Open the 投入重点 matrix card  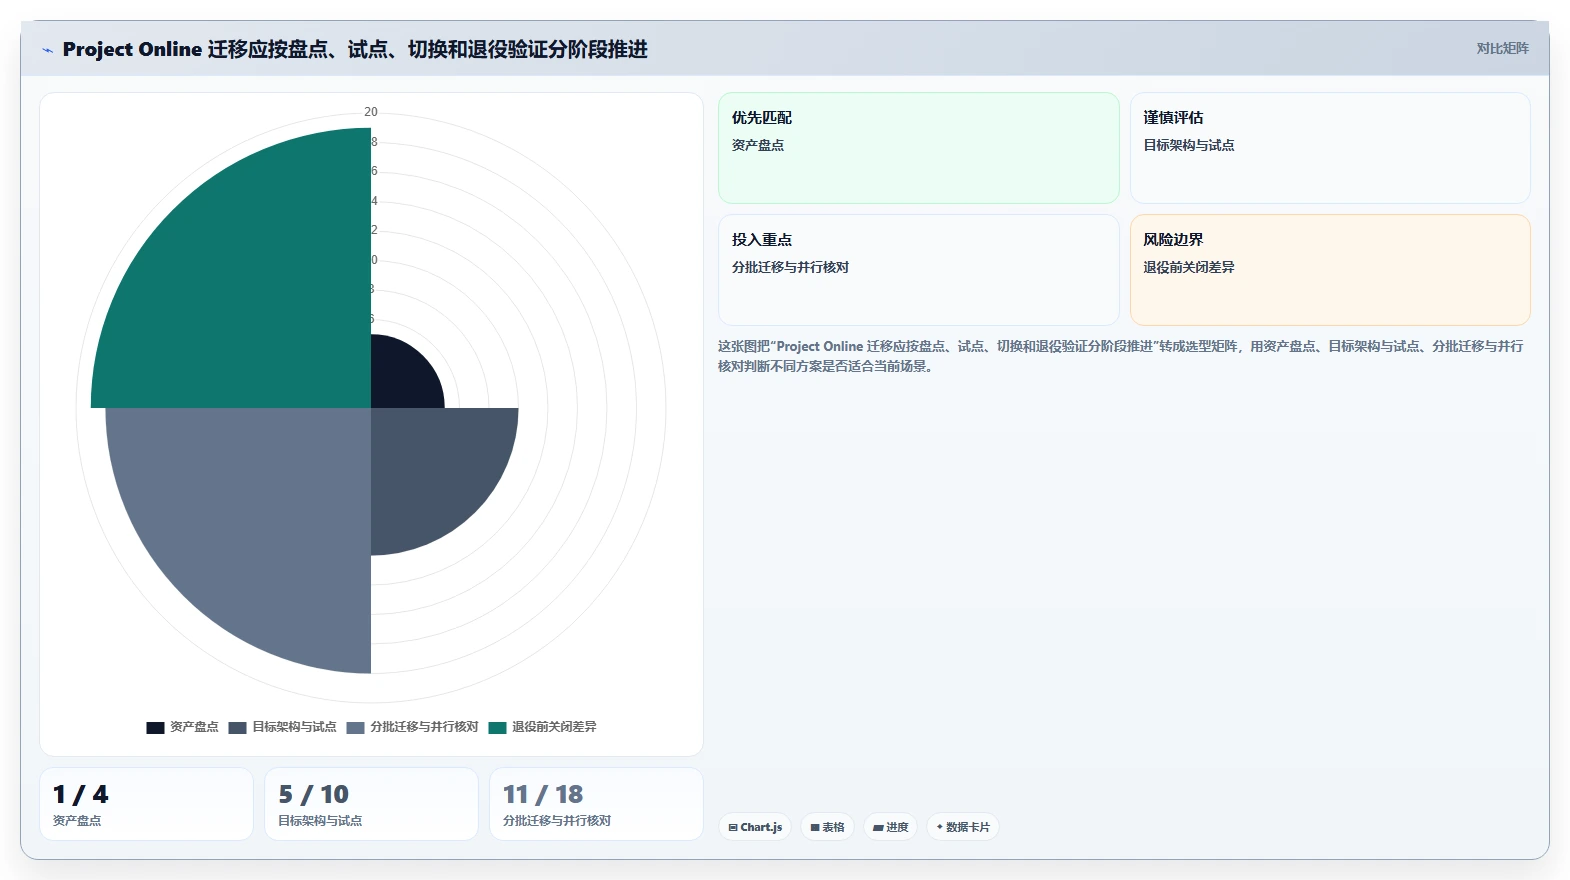click(x=918, y=270)
